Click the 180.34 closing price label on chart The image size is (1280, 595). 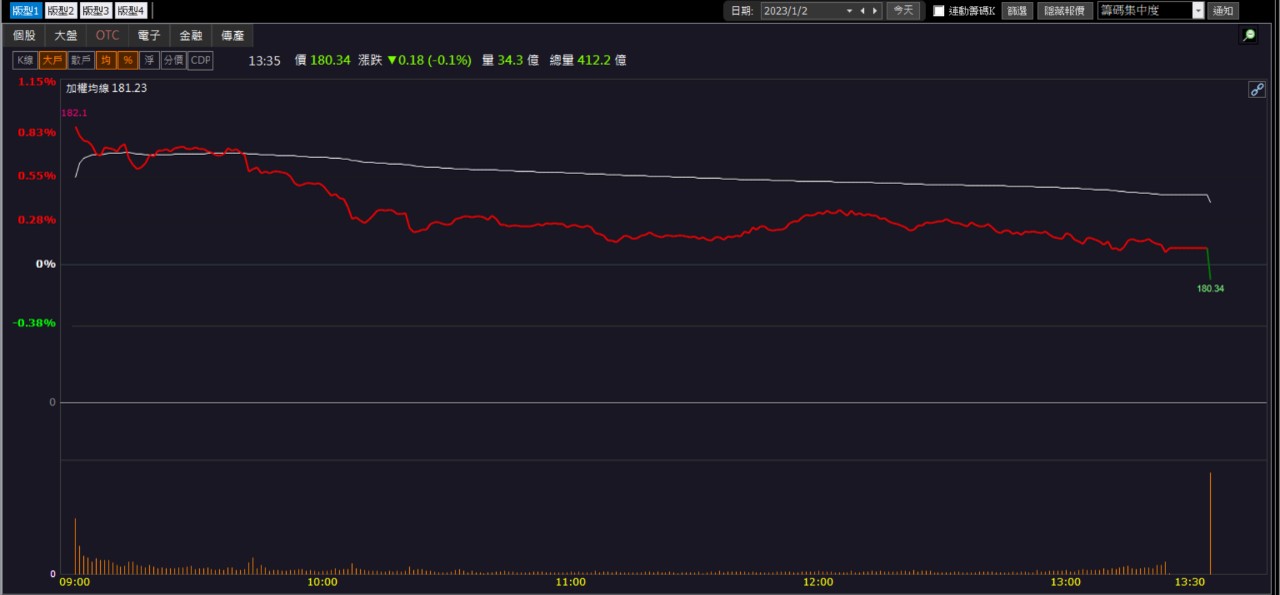point(1210,289)
